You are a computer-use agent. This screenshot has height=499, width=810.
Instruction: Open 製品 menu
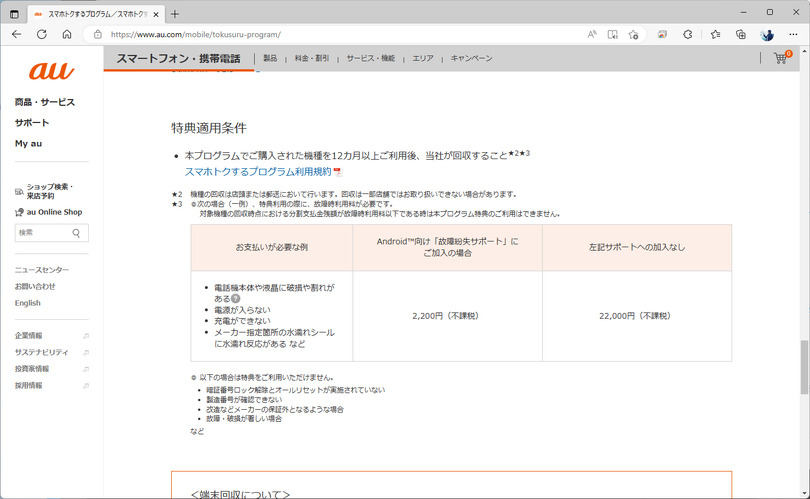[270, 58]
